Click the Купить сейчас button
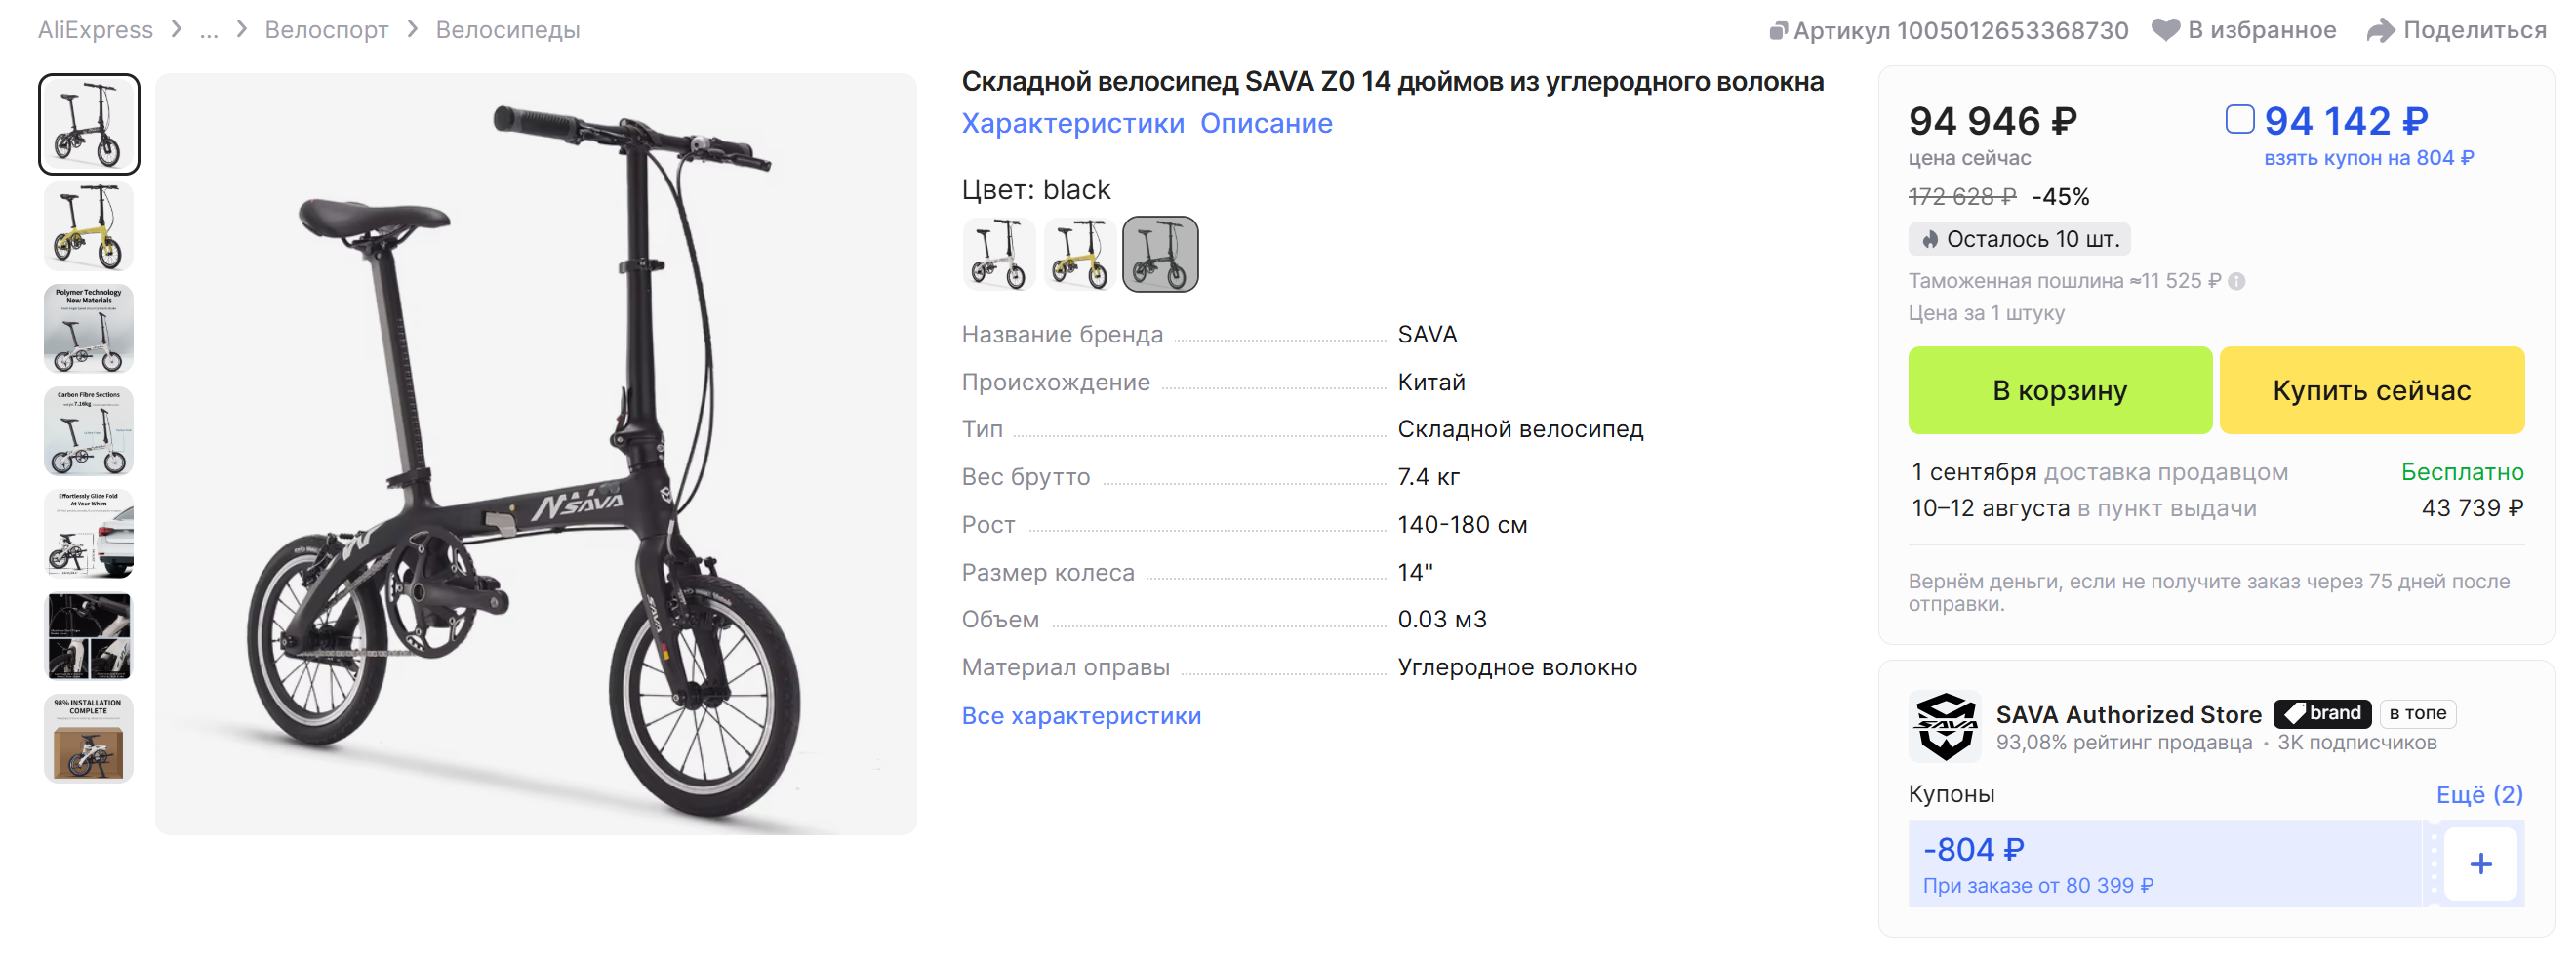This screenshot has height=967, width=2576. point(2371,391)
